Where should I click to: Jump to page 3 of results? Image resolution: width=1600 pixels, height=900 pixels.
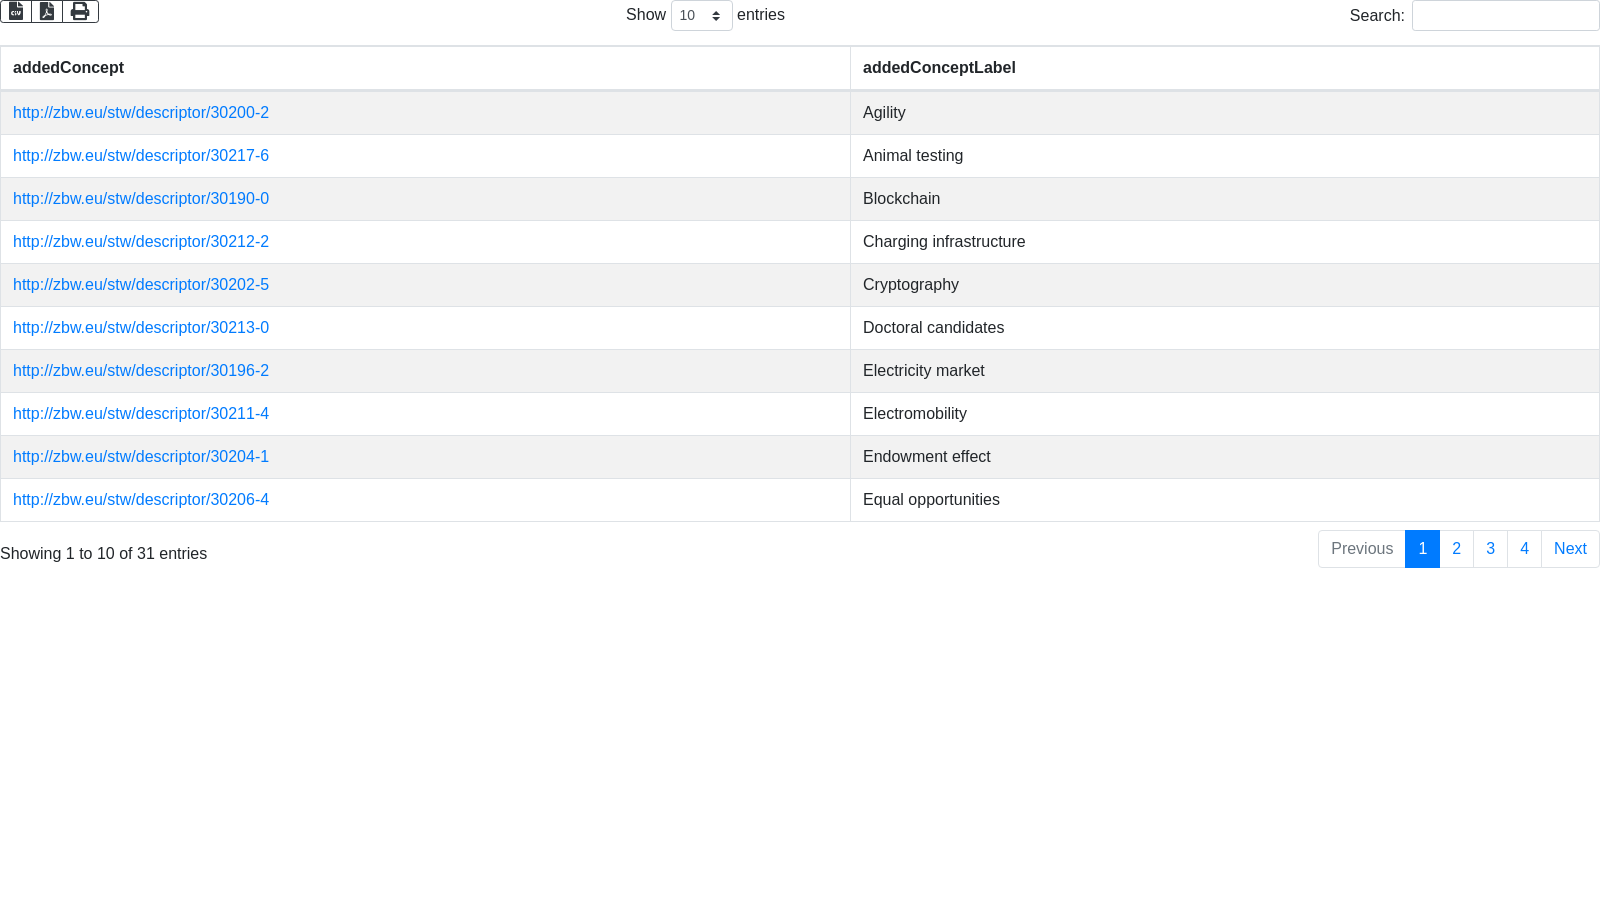1490,549
